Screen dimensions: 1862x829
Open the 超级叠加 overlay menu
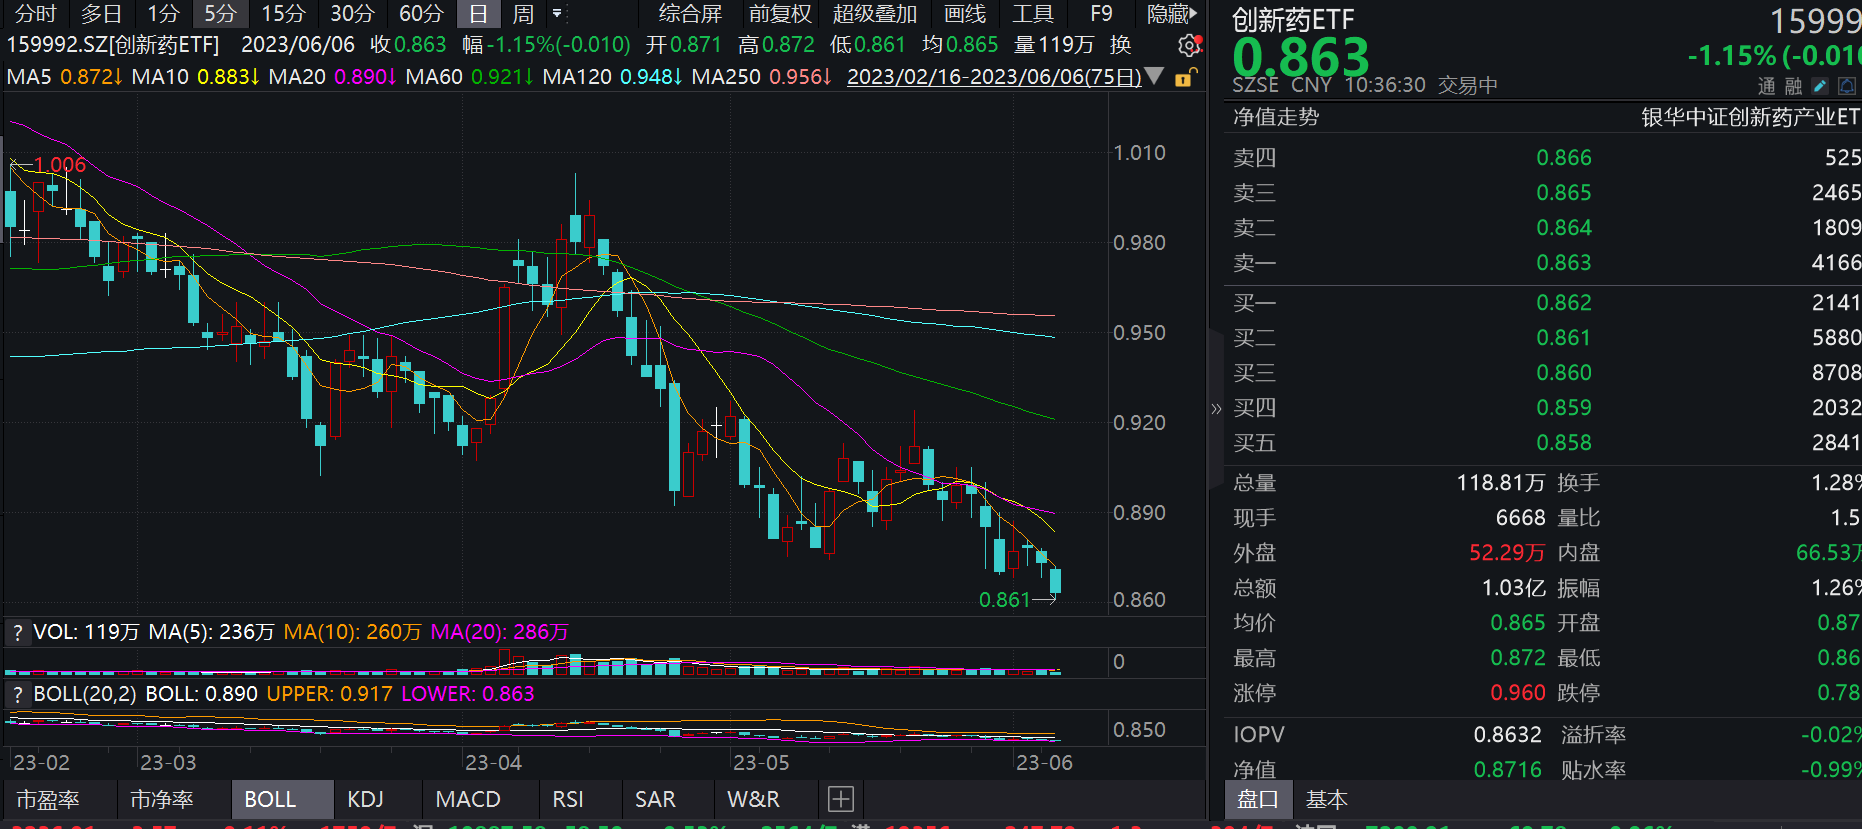(875, 14)
